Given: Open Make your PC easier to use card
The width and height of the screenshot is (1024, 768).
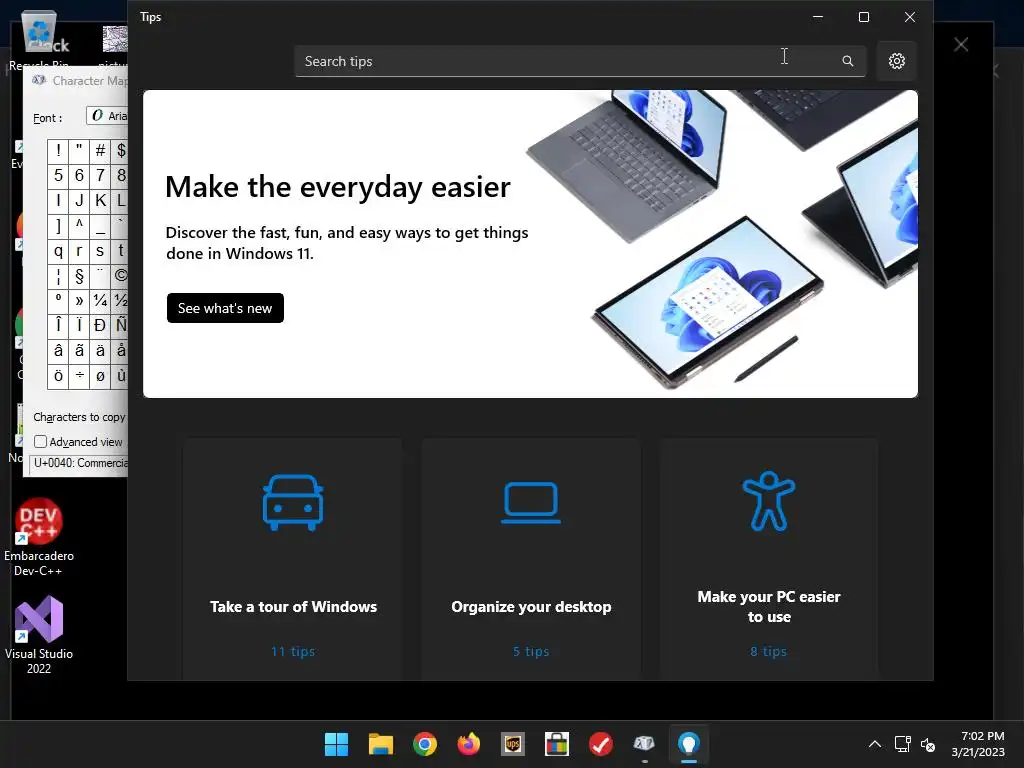Looking at the screenshot, I should click(x=769, y=558).
